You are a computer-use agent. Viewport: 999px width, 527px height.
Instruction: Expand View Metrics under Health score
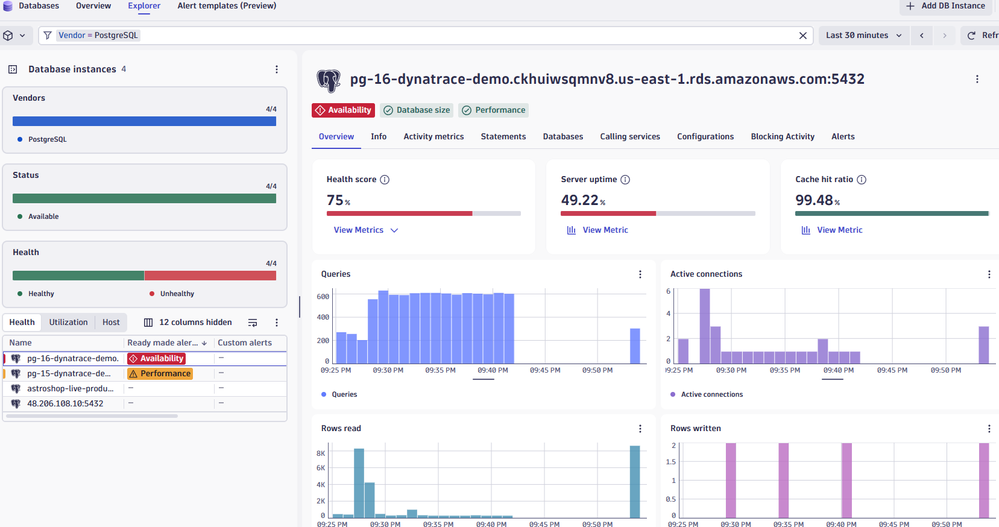click(x=366, y=230)
